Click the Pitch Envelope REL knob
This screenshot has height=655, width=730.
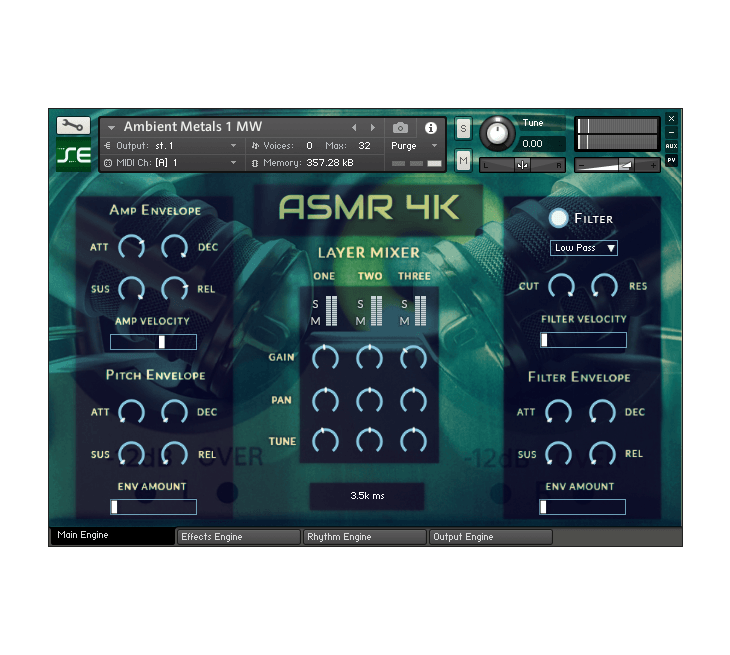click(x=174, y=454)
